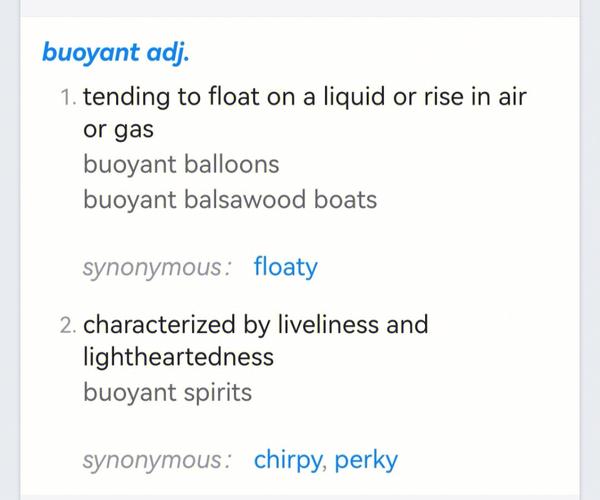This screenshot has height=500, width=600.
Task: Click the word 'balsawood' in the example
Action: (x=245, y=200)
